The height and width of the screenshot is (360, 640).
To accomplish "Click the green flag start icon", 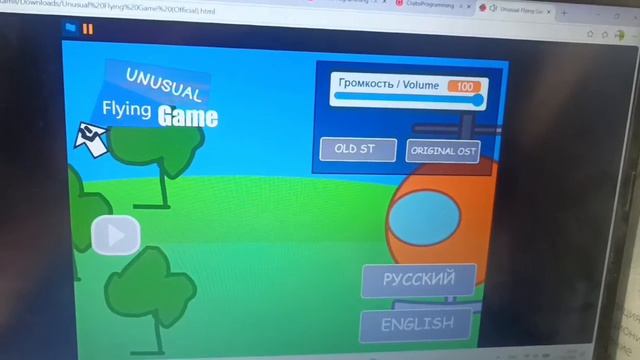I will pos(71,28).
